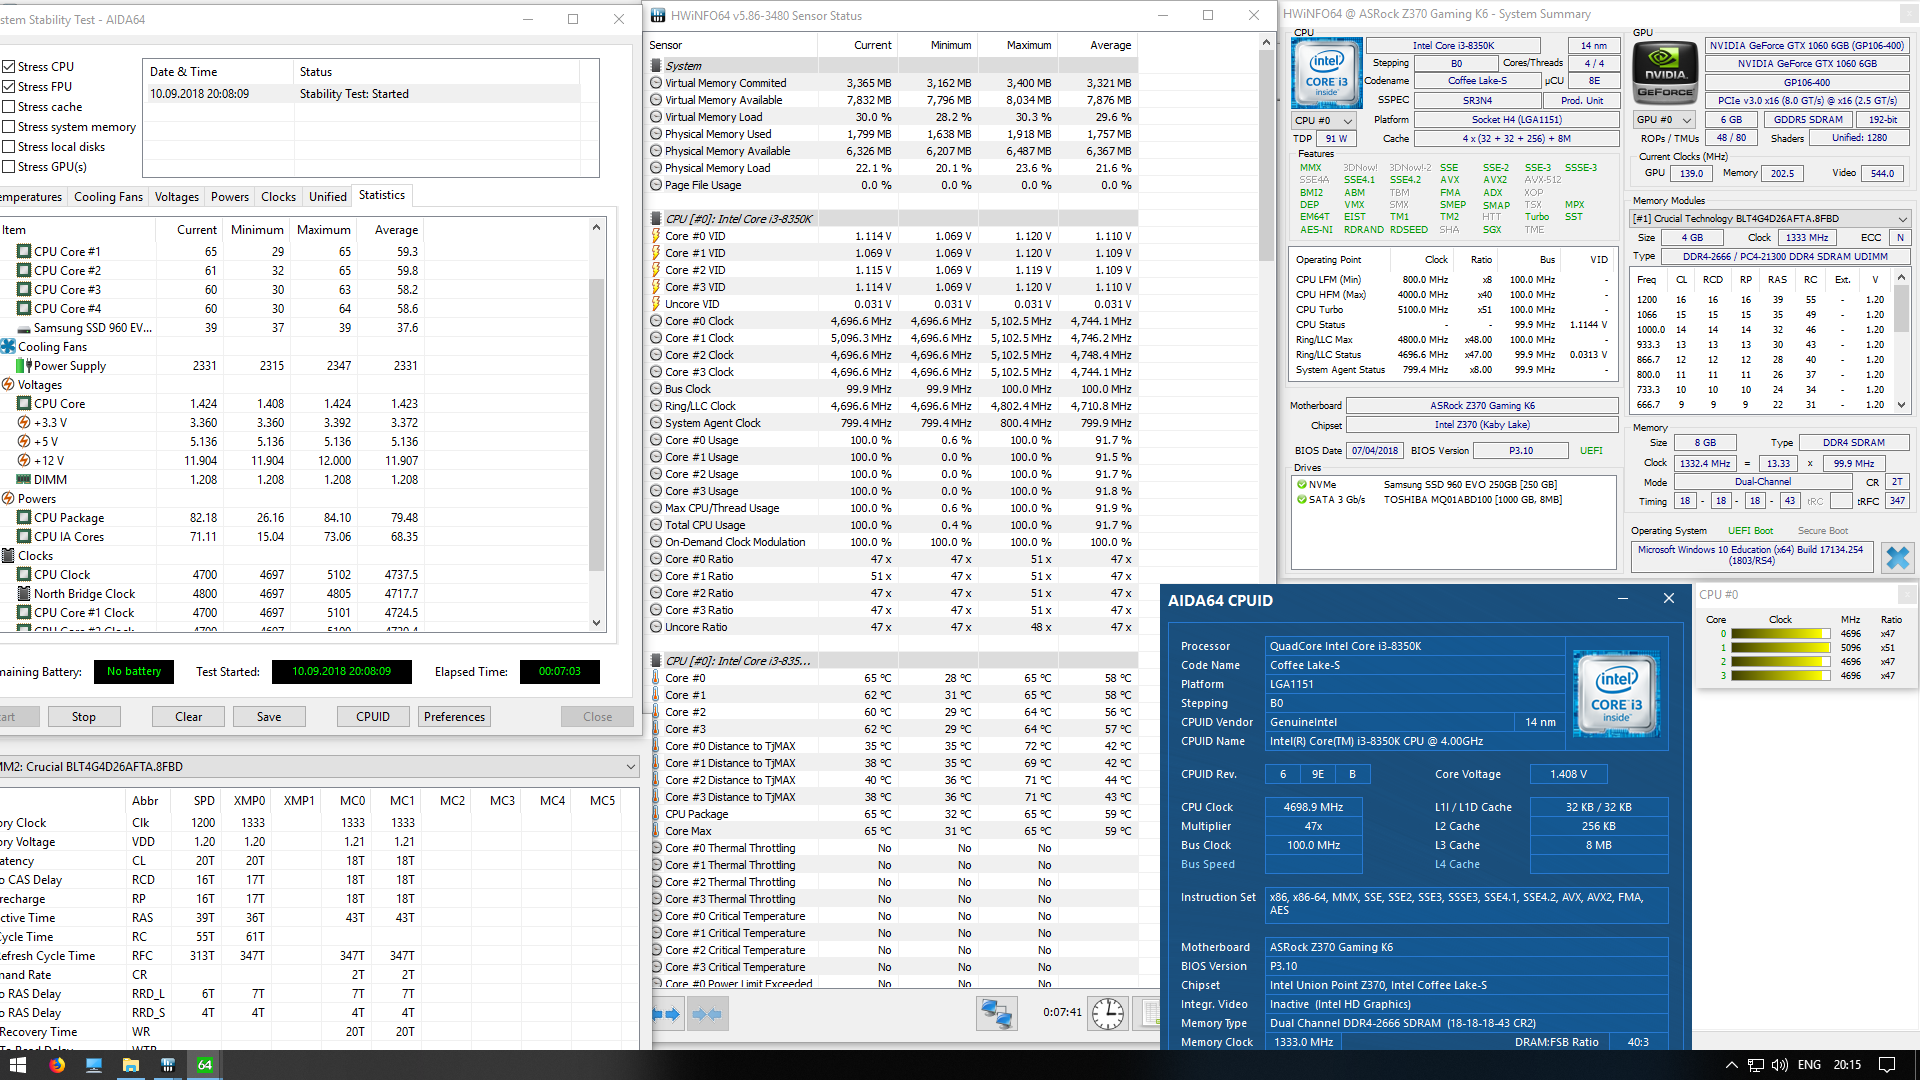Screen dimensions: 1920x1080
Task: Click the NVIDIA GeForce logo
Action: coord(1665,74)
